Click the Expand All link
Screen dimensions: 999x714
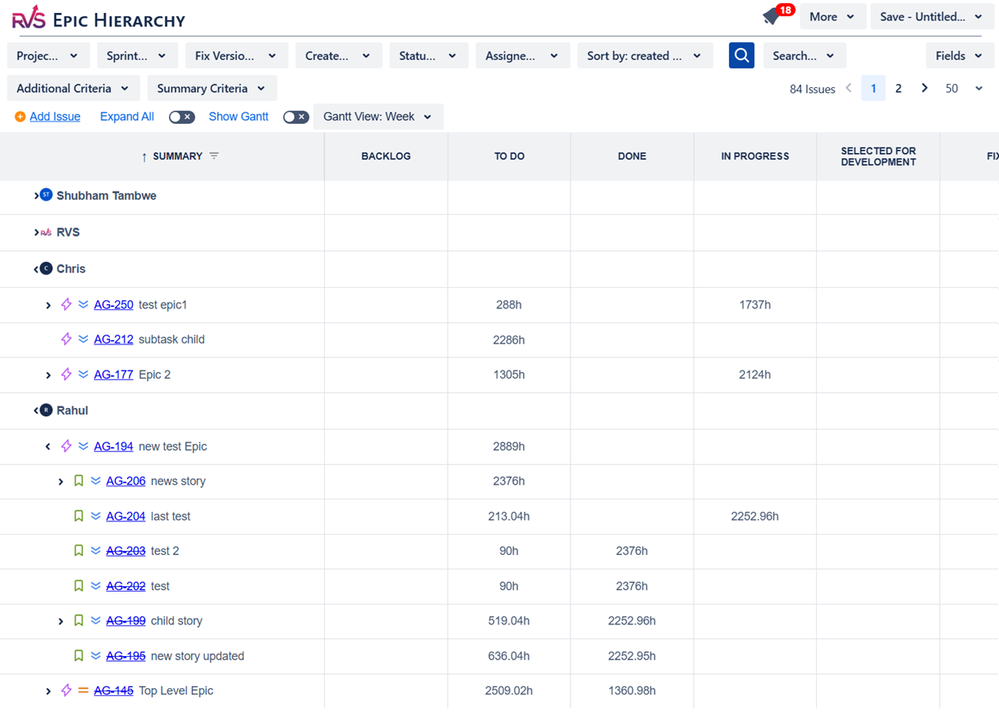(x=126, y=117)
